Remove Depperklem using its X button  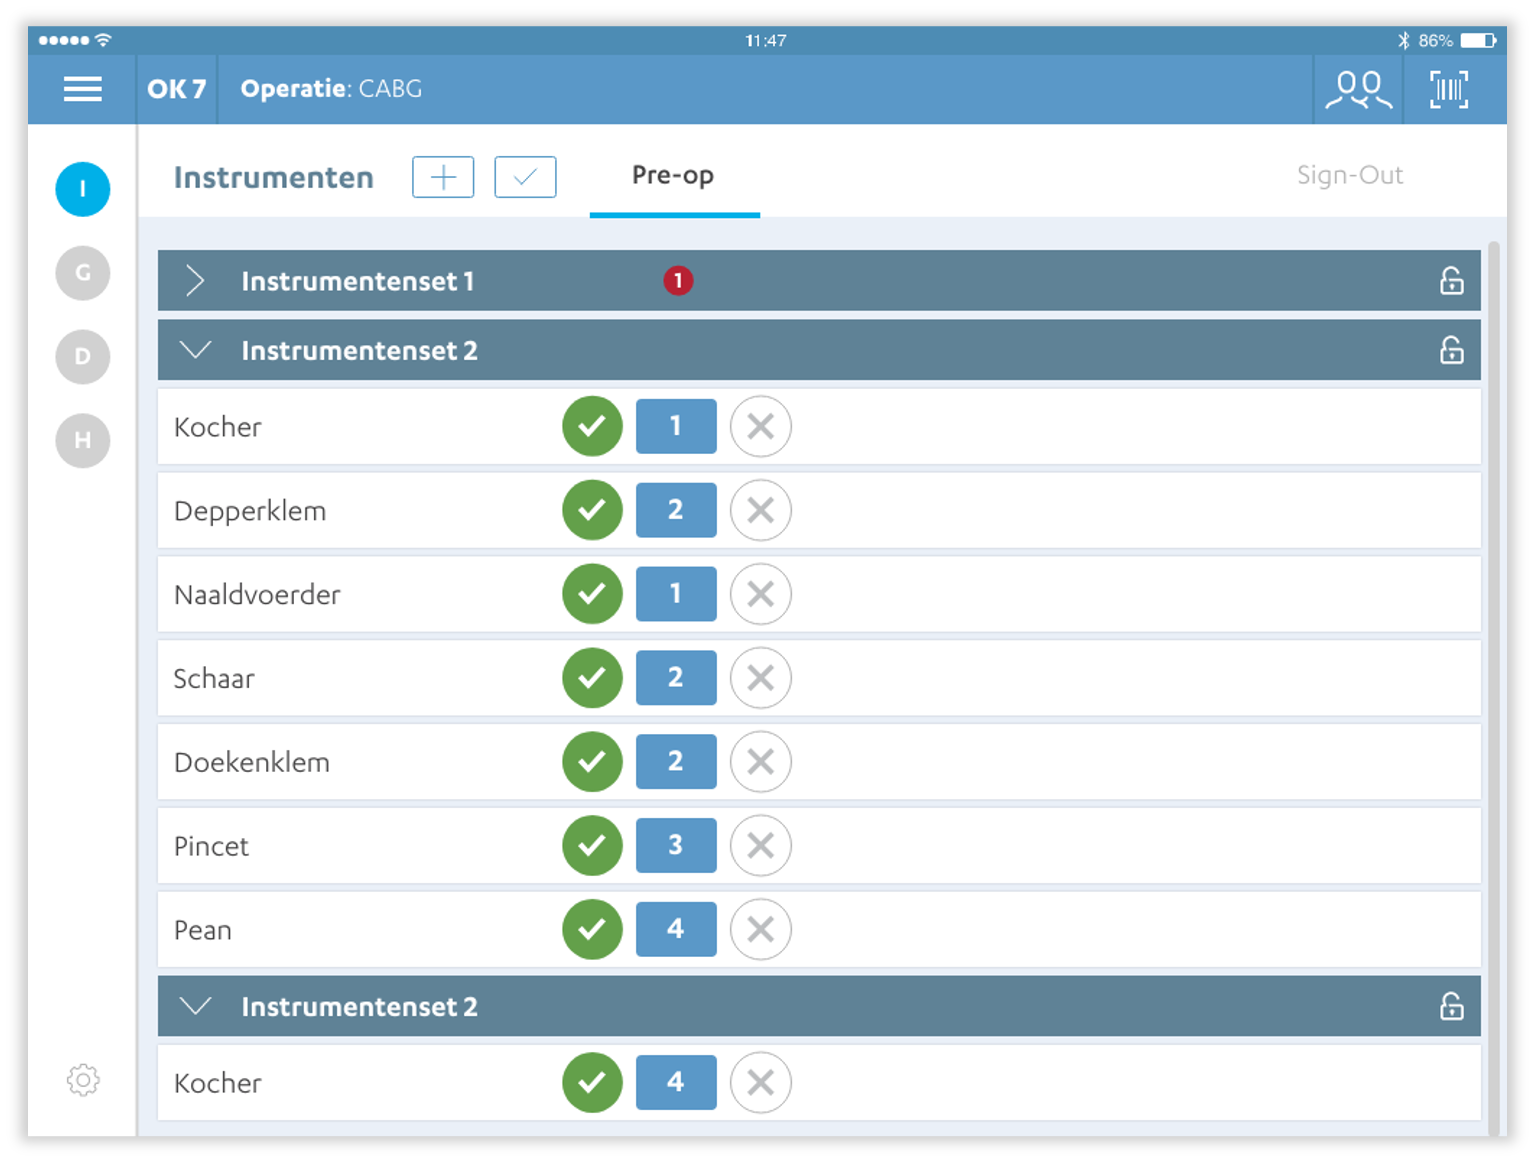(760, 510)
